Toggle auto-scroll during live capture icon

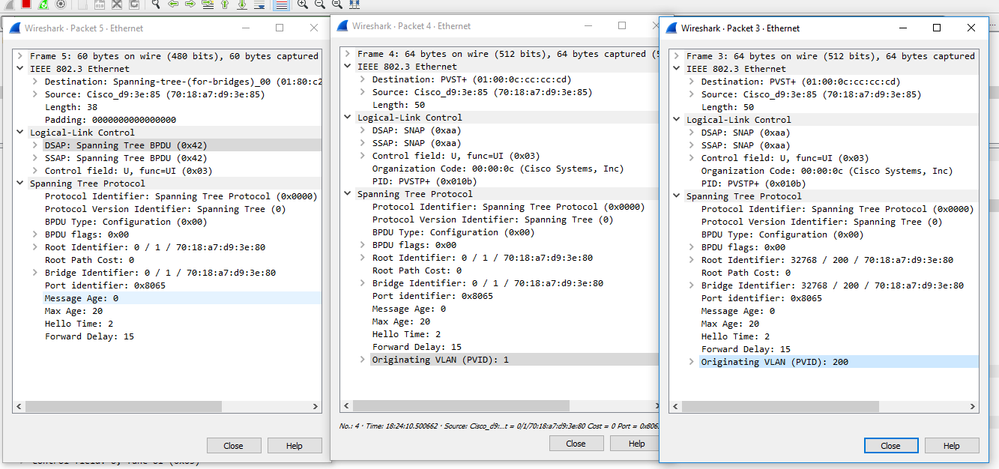259,4
